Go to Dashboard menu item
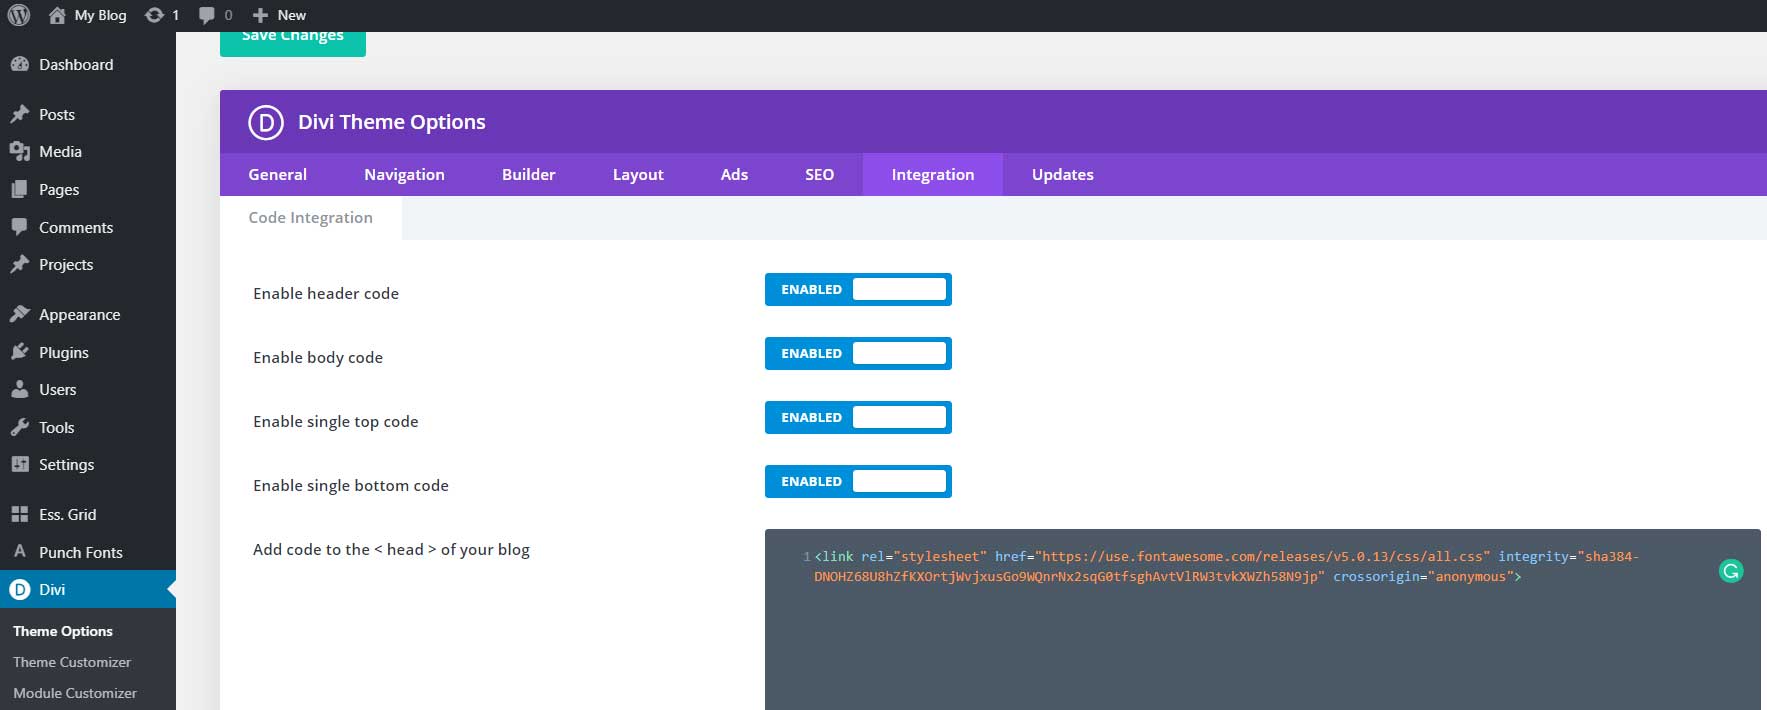 [x=88, y=64]
